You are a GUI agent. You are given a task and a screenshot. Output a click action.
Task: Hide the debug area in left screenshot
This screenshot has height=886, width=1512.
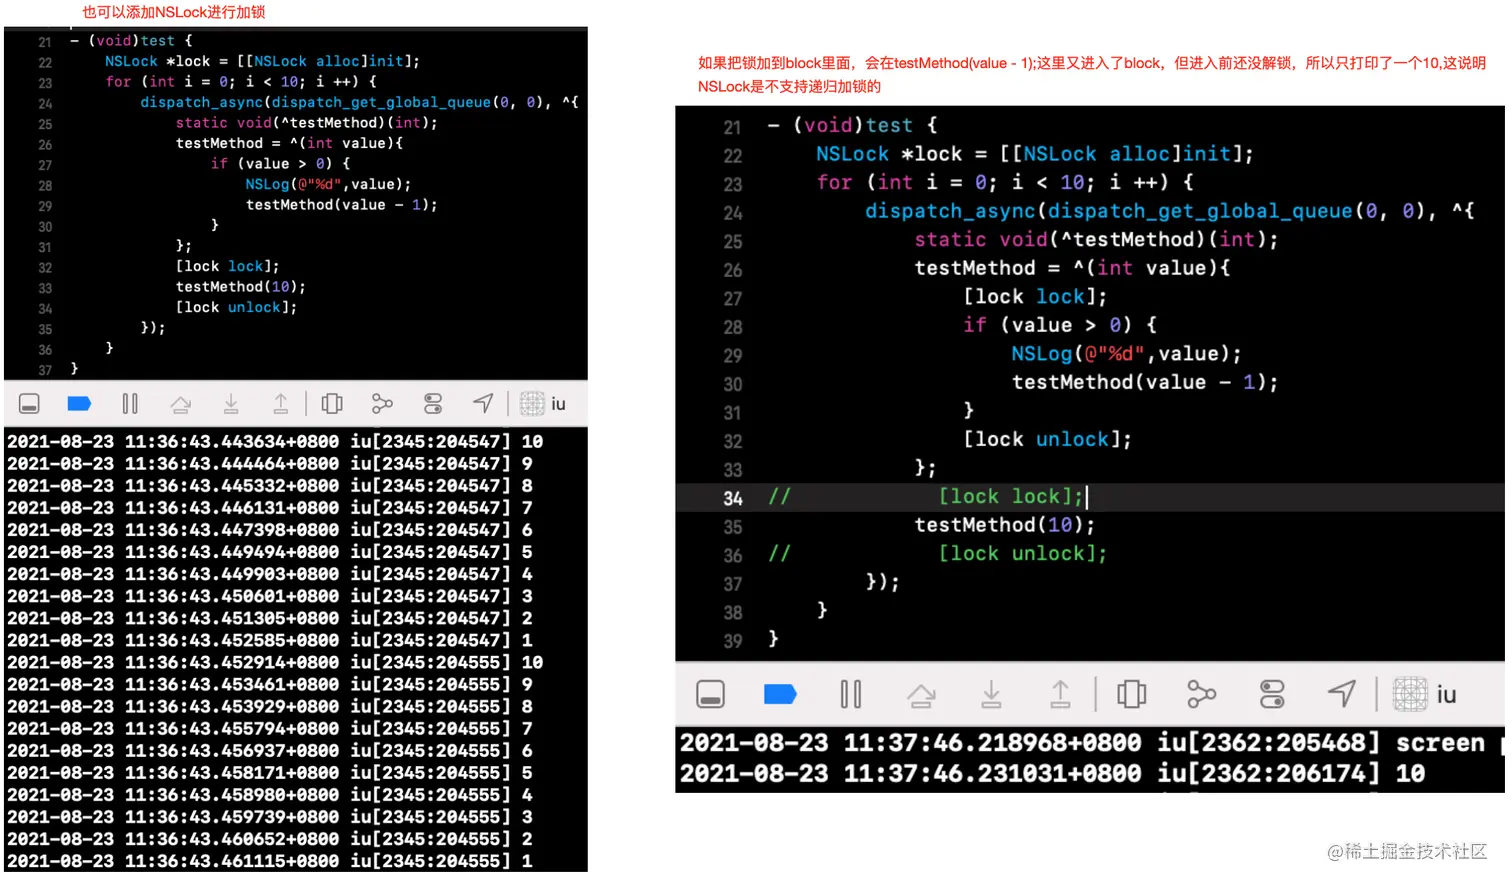click(x=29, y=404)
